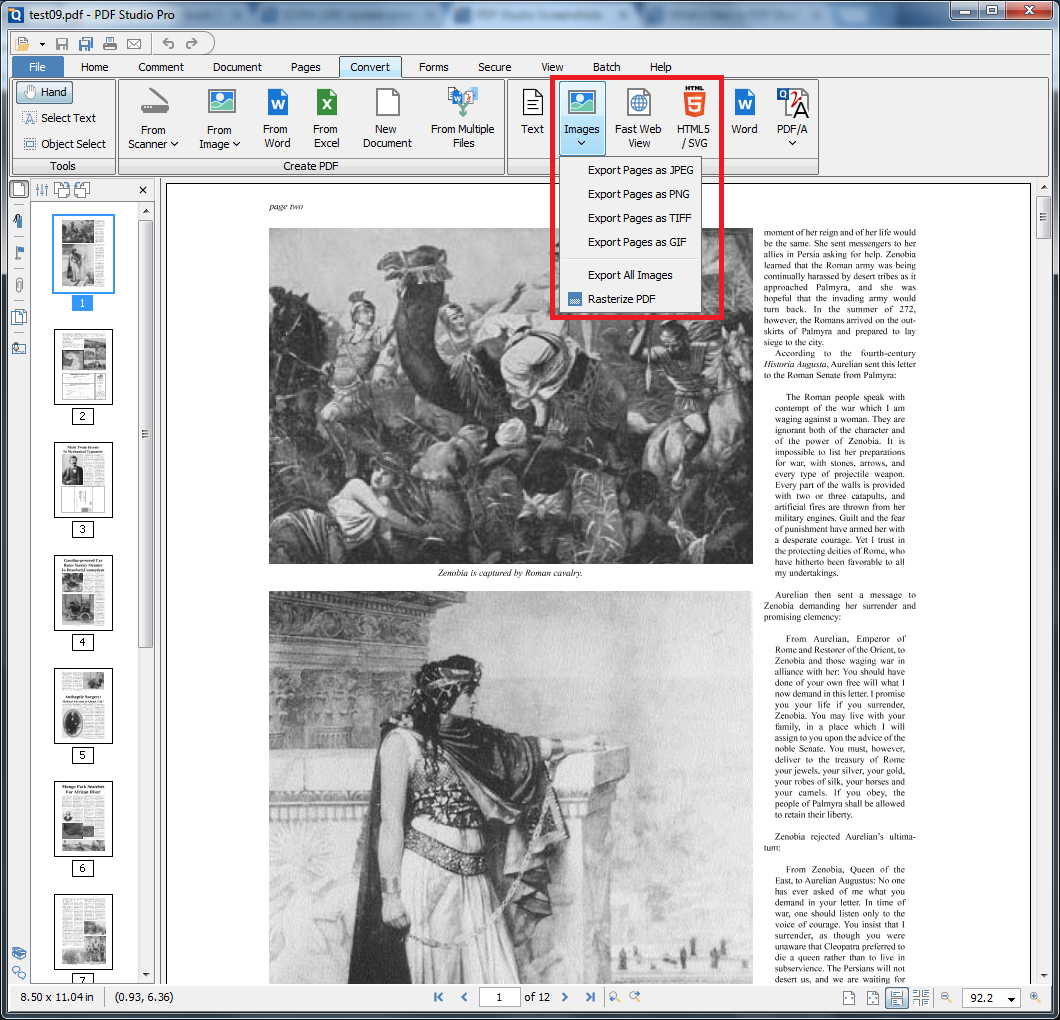1060x1020 pixels.
Task: Open the recent files dropdown arrow
Action: tap(42, 45)
